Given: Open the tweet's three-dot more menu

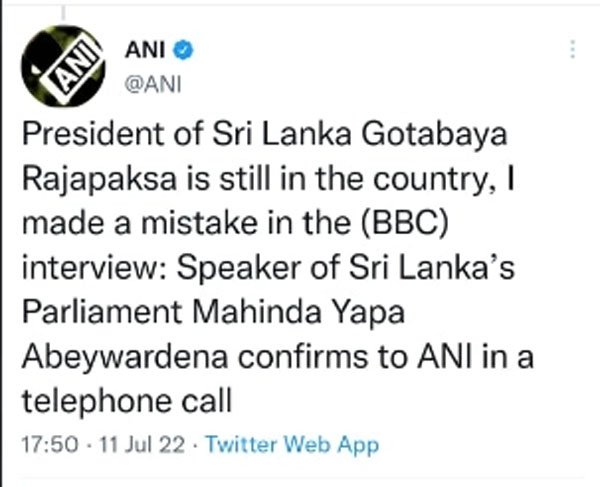Looking at the screenshot, I should pos(572,48).
